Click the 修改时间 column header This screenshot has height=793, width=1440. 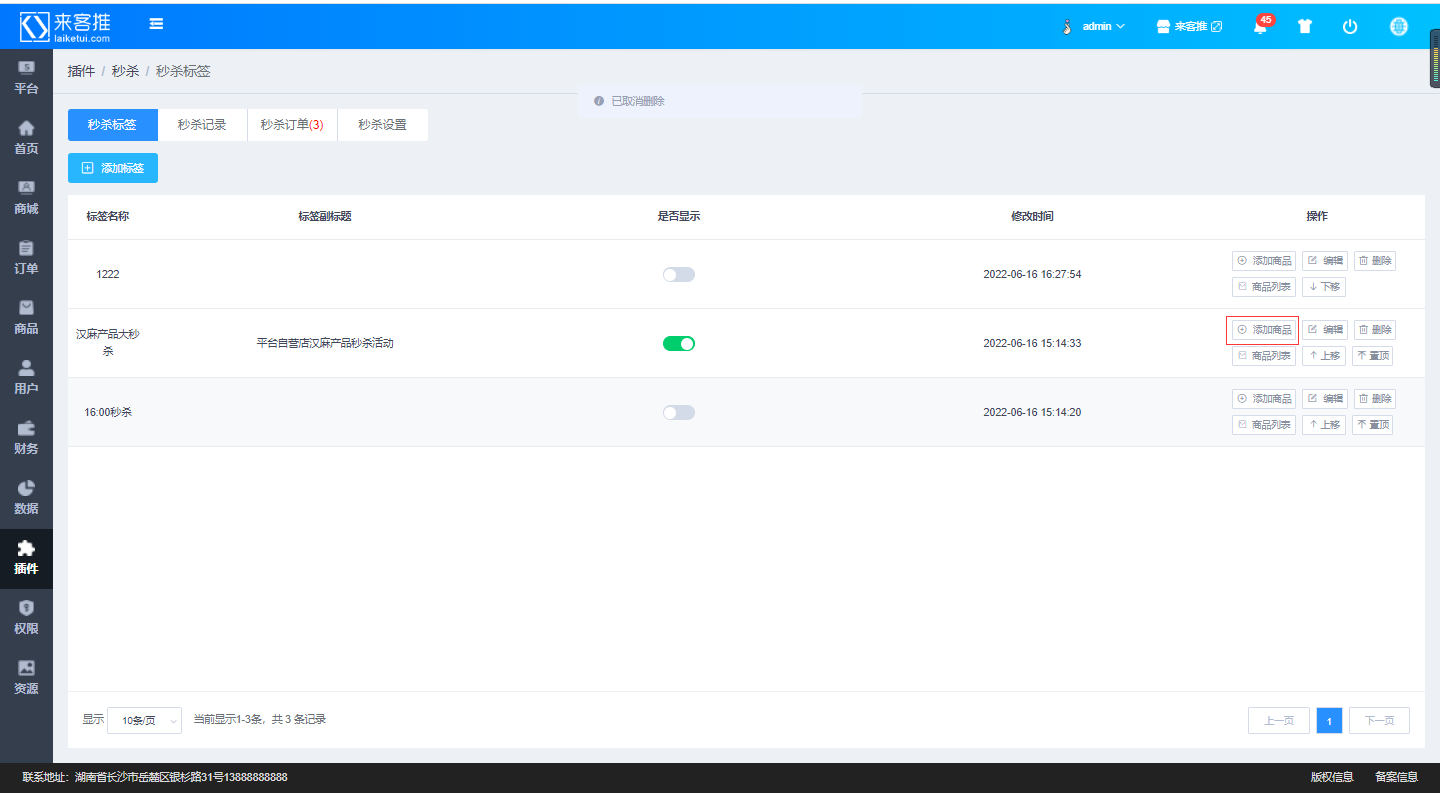point(1032,216)
